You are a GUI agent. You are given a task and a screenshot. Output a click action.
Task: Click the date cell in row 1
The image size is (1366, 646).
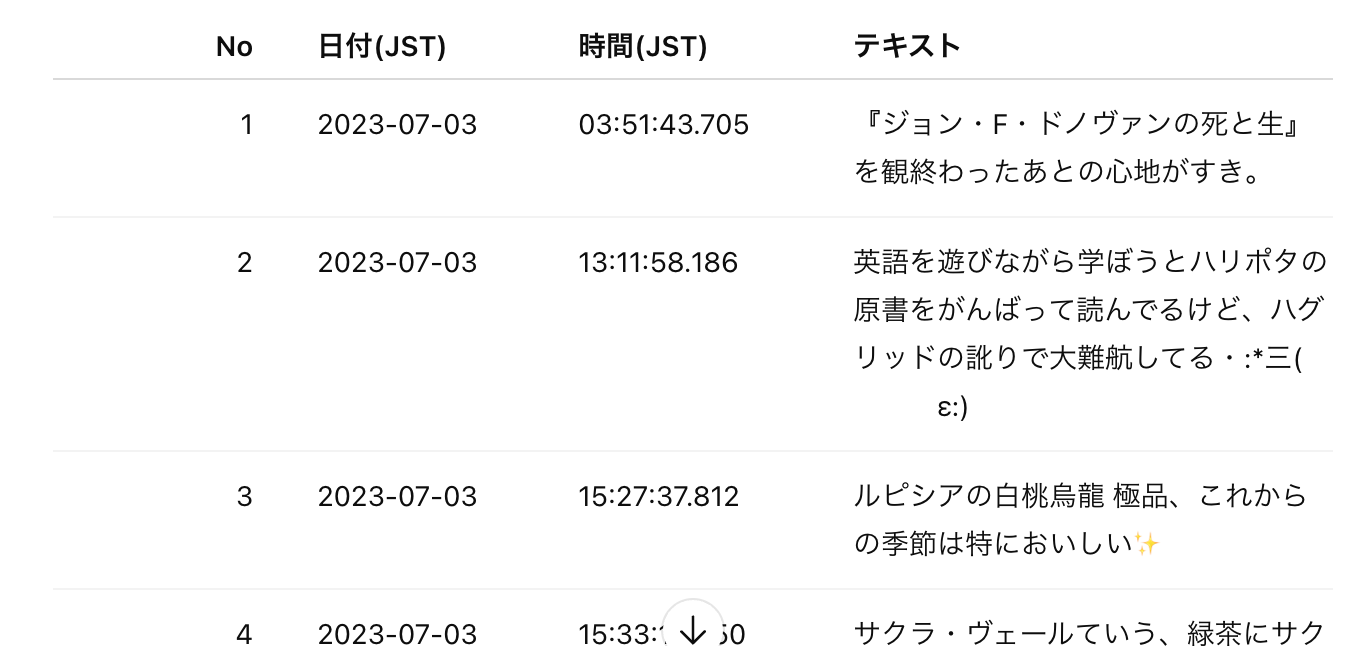coord(397,125)
